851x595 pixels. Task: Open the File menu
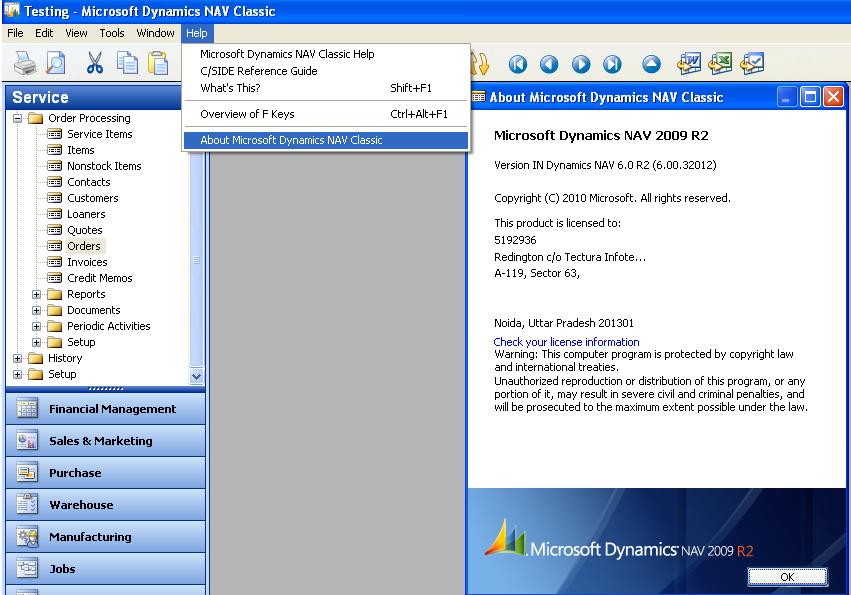15,33
